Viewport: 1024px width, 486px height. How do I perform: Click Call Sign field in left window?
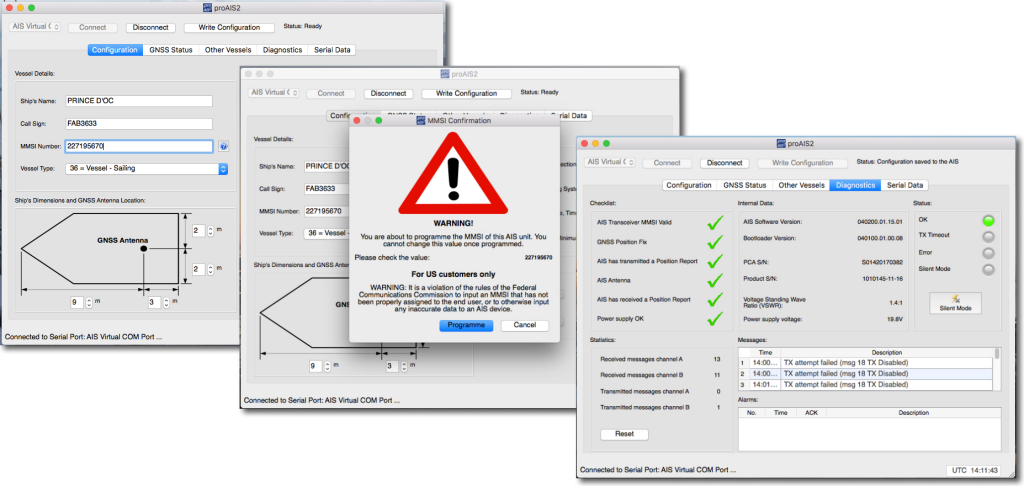coord(139,123)
